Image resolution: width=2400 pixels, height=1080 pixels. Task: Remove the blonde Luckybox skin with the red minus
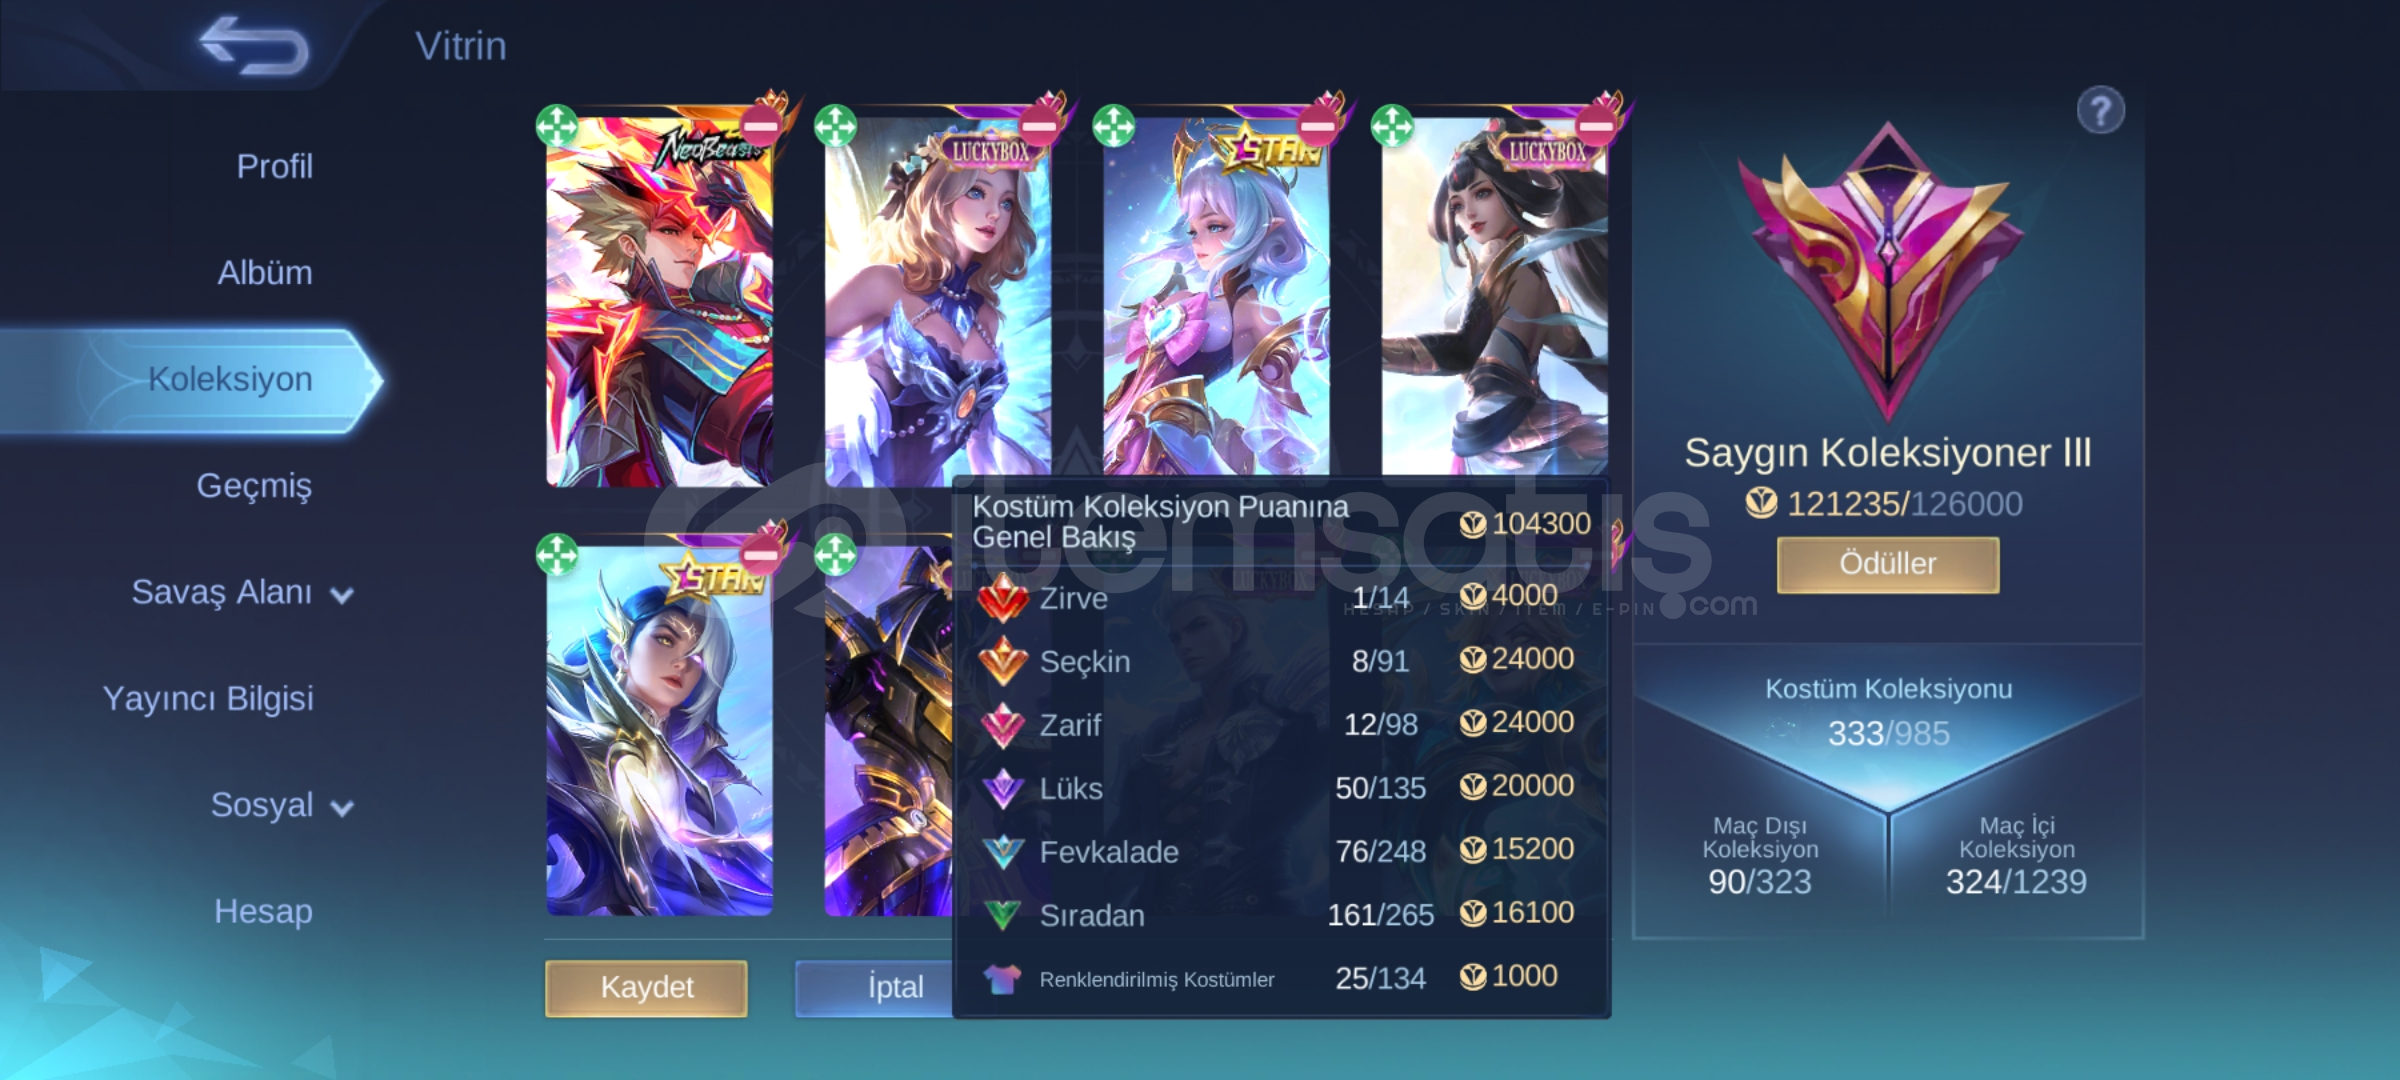tap(1039, 127)
